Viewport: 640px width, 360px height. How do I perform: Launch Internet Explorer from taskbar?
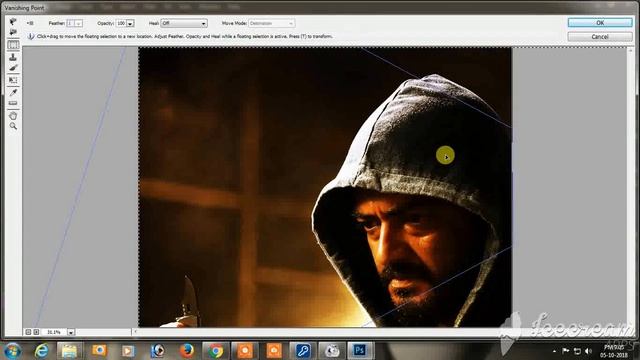pos(41,351)
